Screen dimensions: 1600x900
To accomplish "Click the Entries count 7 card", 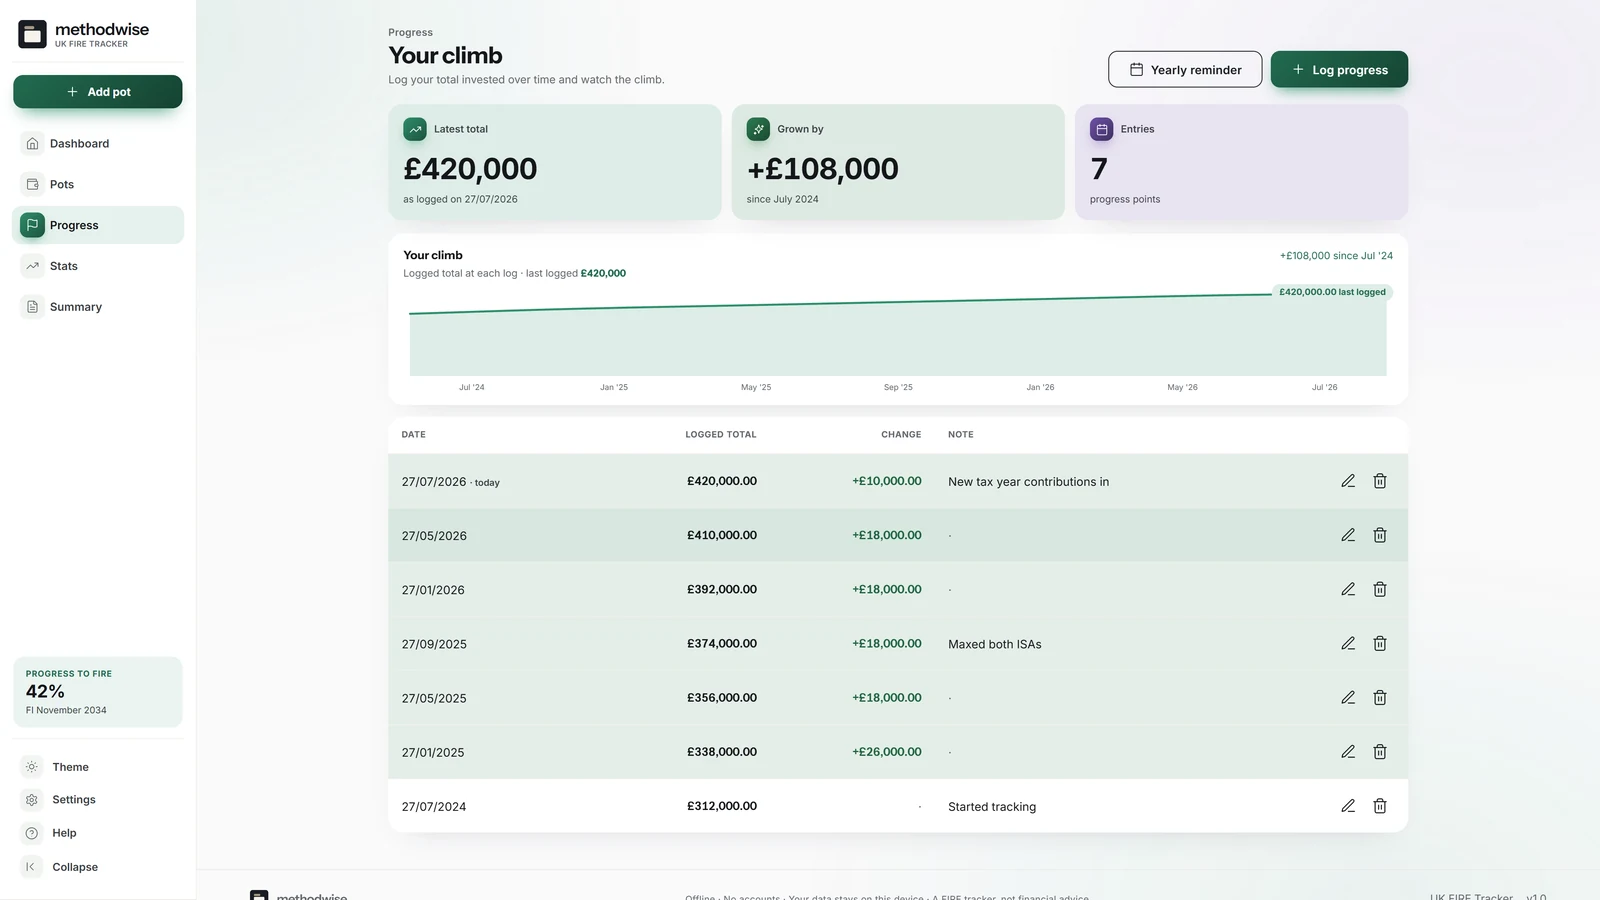I will 1241,162.
